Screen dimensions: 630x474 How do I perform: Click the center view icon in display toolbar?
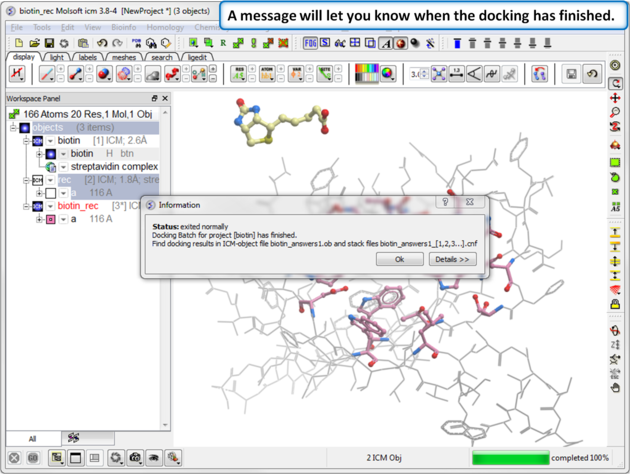[439, 75]
